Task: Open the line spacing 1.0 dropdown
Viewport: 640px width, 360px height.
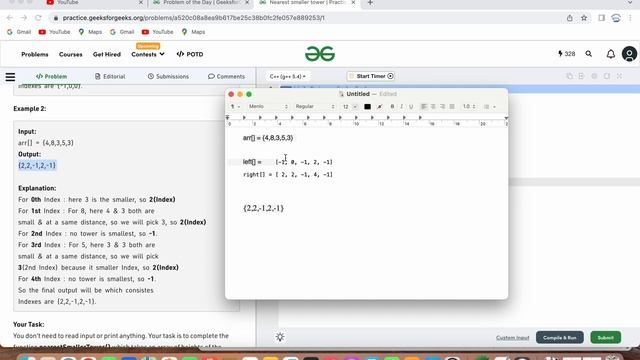Action: point(469,107)
